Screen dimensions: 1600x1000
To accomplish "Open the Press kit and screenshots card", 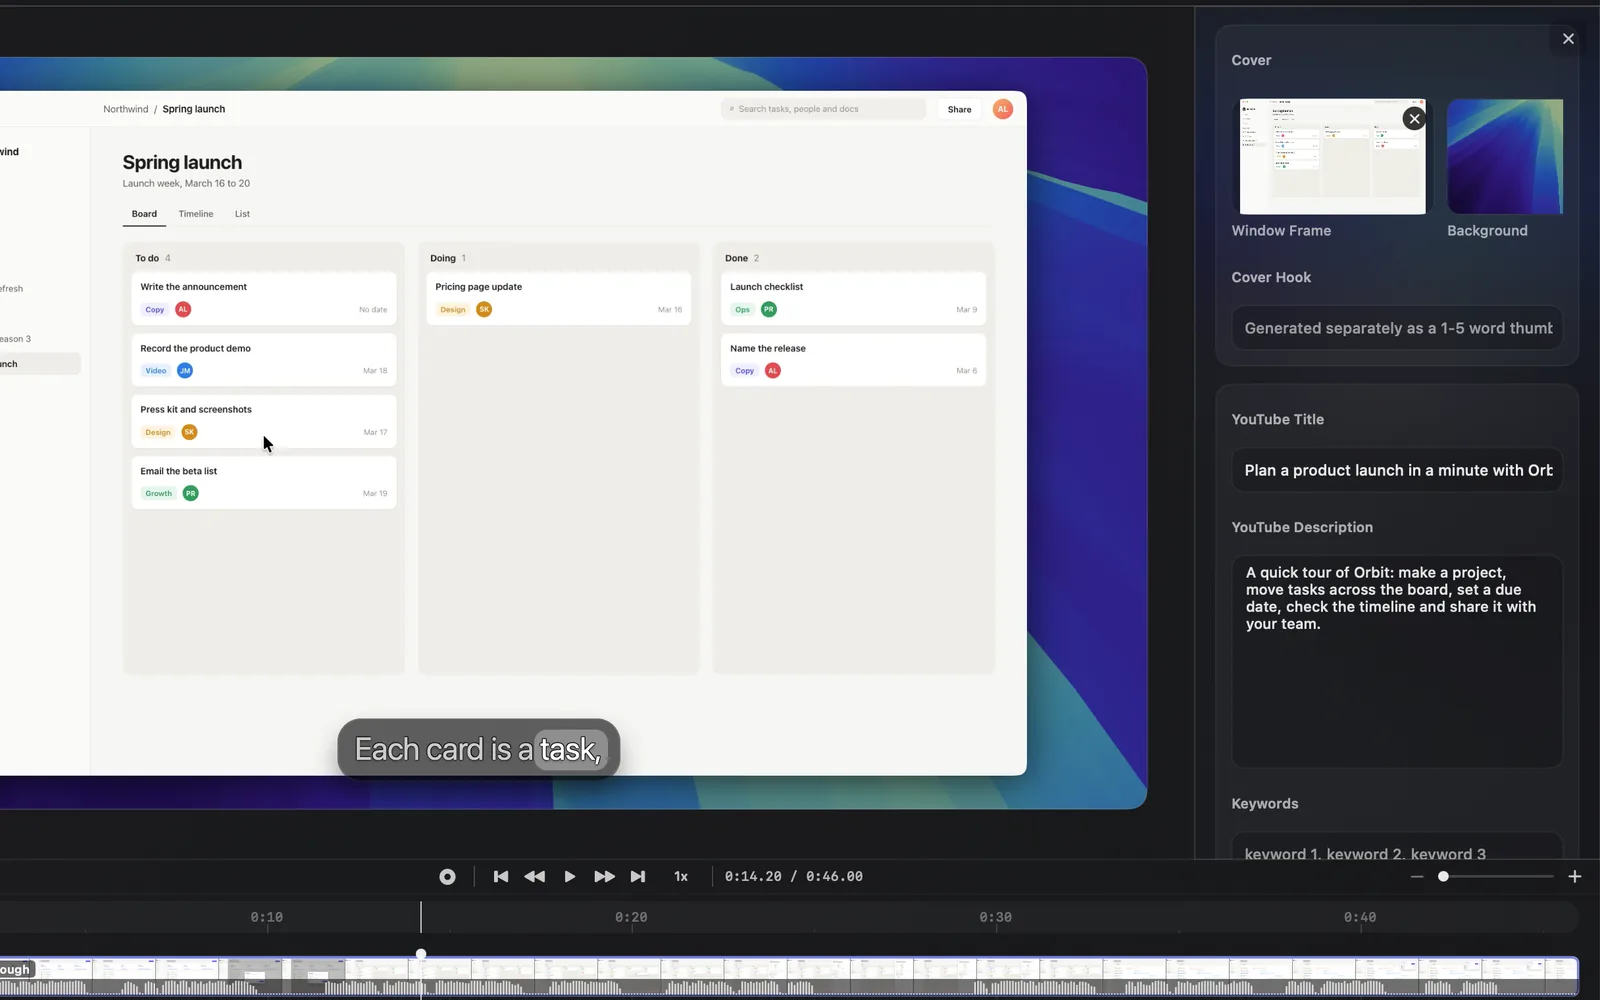I will pyautogui.click(x=264, y=421).
